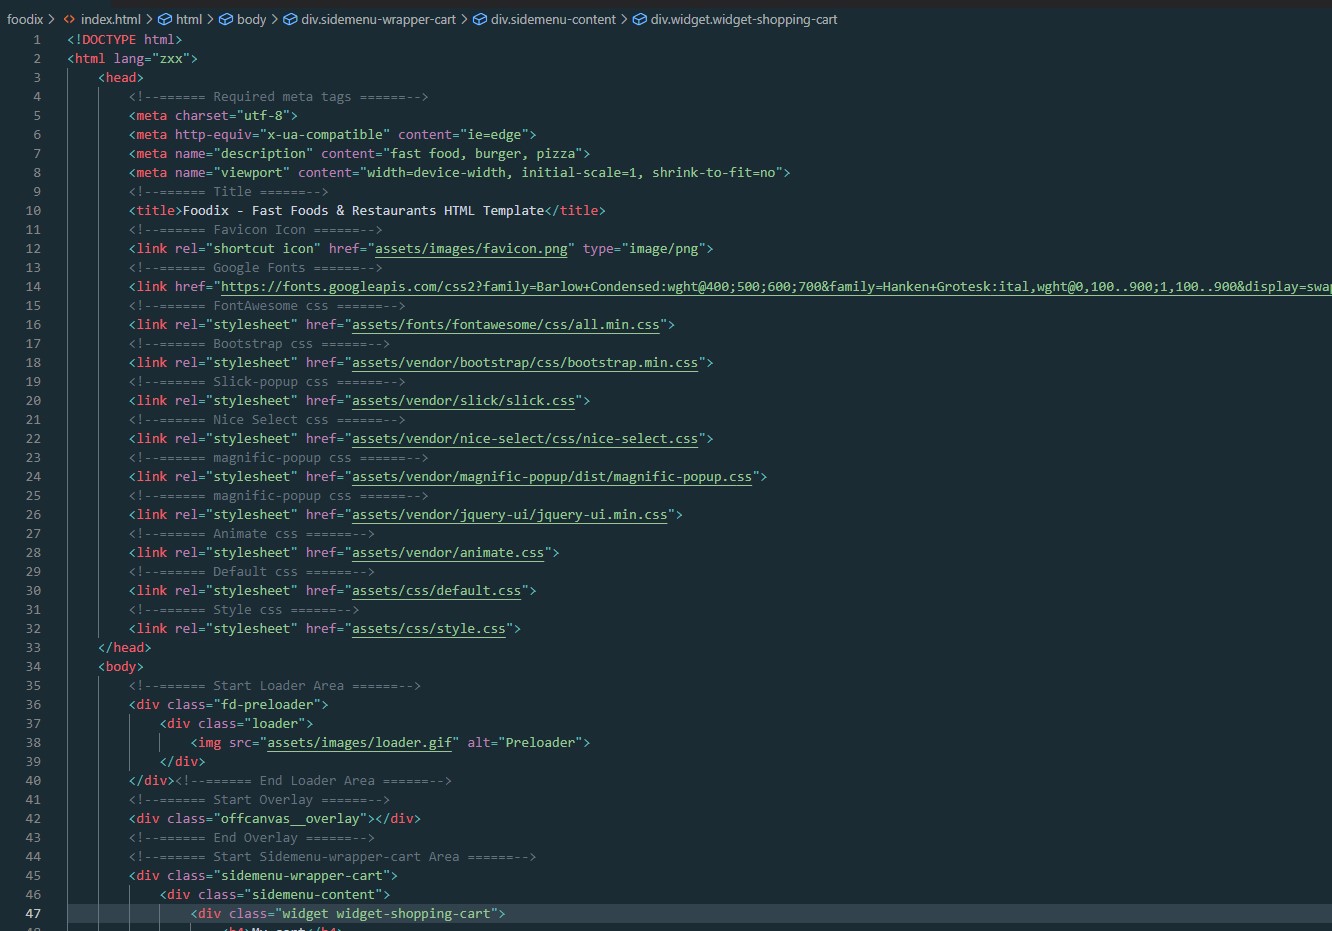Expand the chevron after div.sidemenu-content breadcrumb
Screen dimensions: 1332x931
pyautogui.click(x=624, y=19)
